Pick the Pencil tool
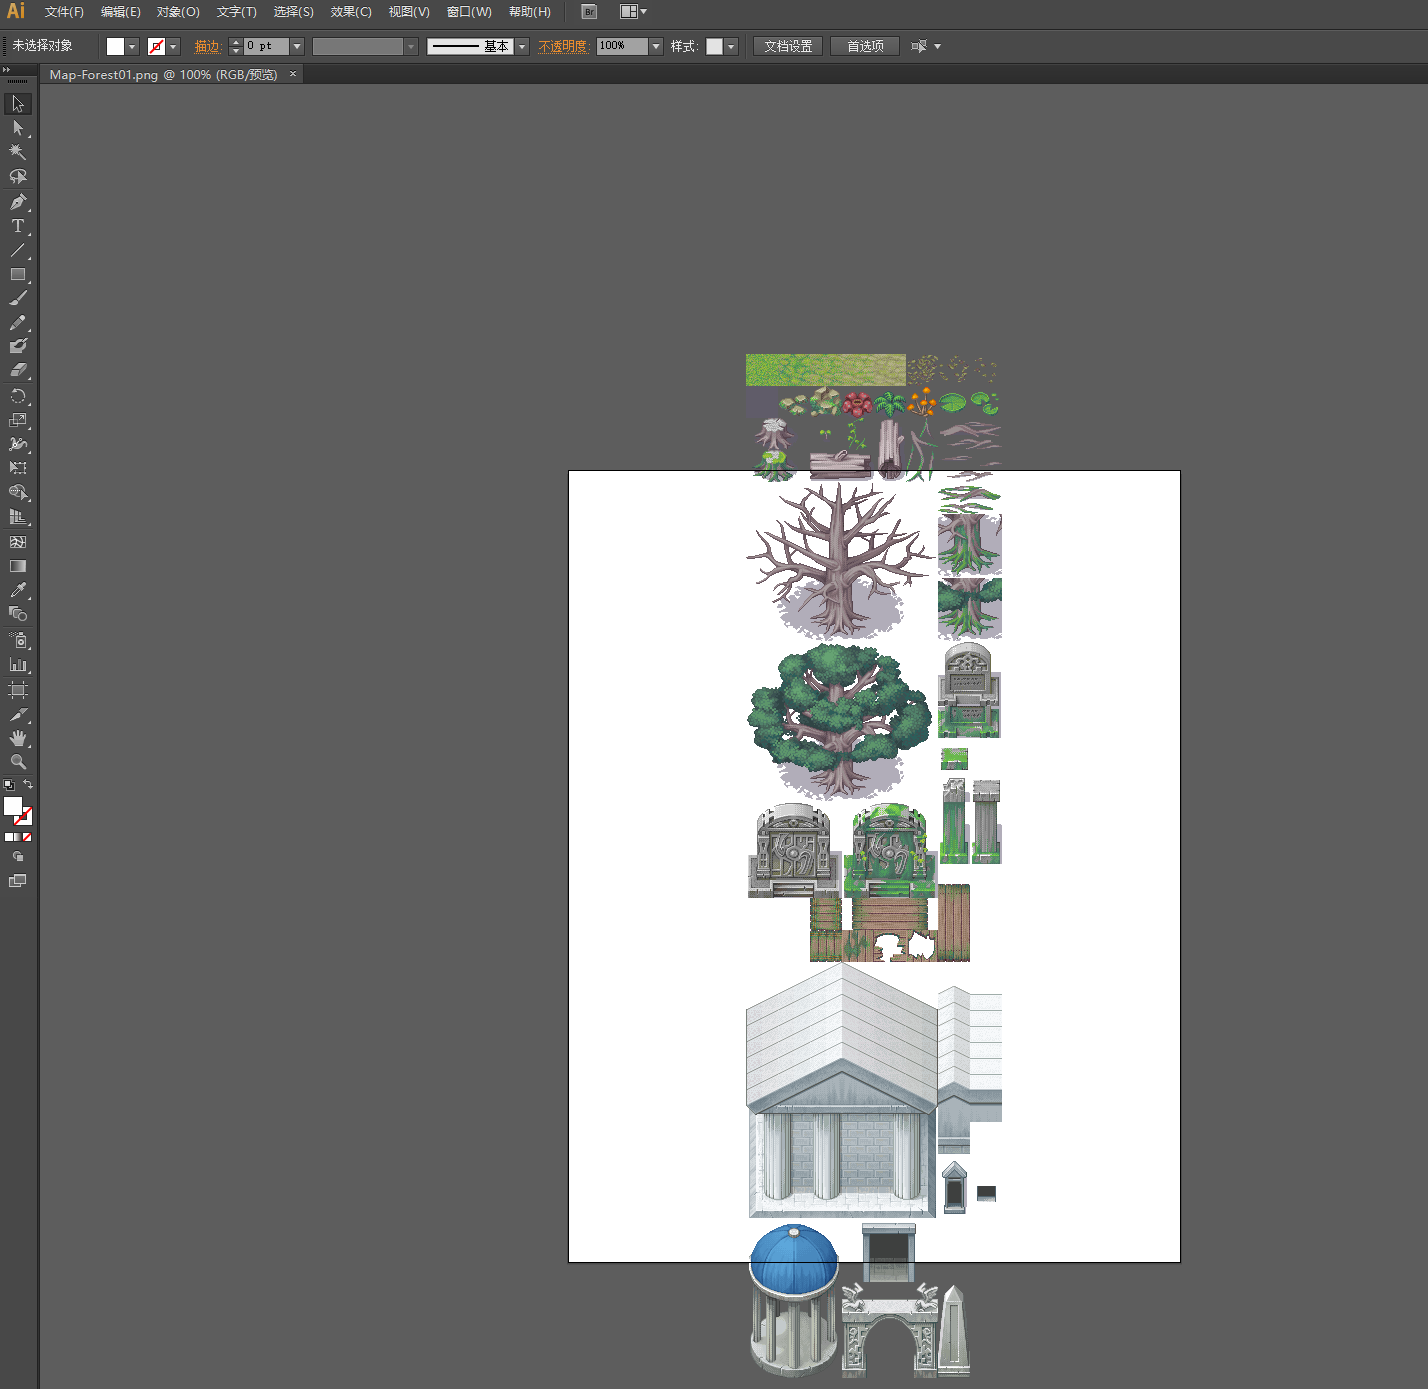 pos(18,322)
